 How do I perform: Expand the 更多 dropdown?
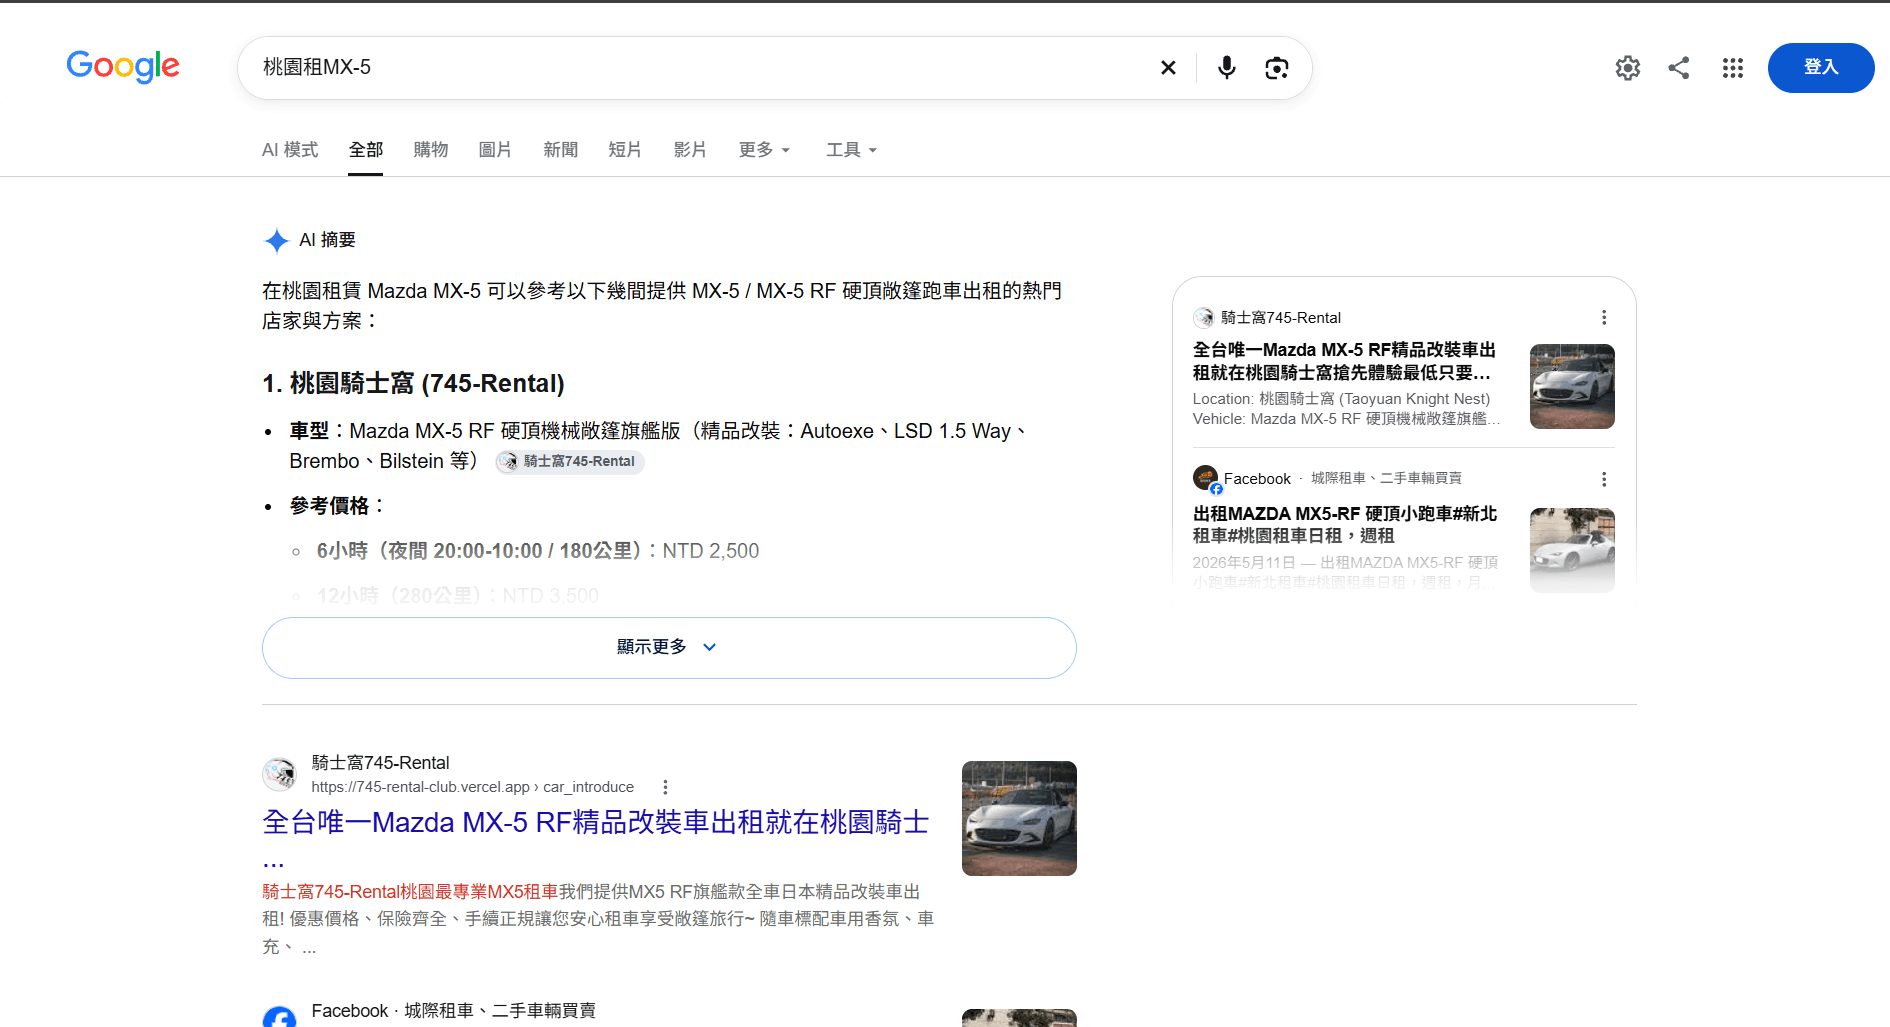tap(764, 150)
